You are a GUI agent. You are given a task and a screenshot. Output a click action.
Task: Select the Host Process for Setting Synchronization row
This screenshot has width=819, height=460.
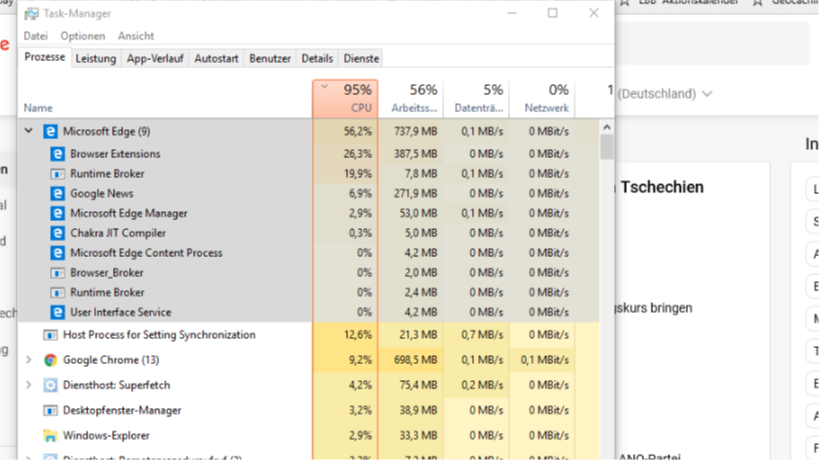coord(309,335)
